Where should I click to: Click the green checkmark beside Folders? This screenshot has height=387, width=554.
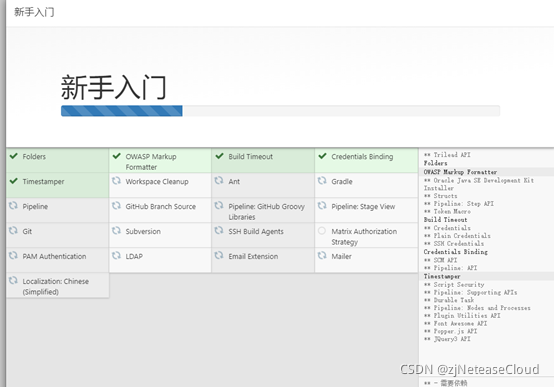(x=13, y=156)
